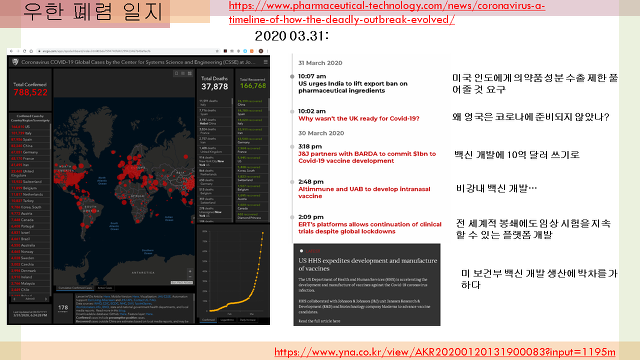Zoom out on the map
This screenshot has height=360, width=640.
(190, 276)
